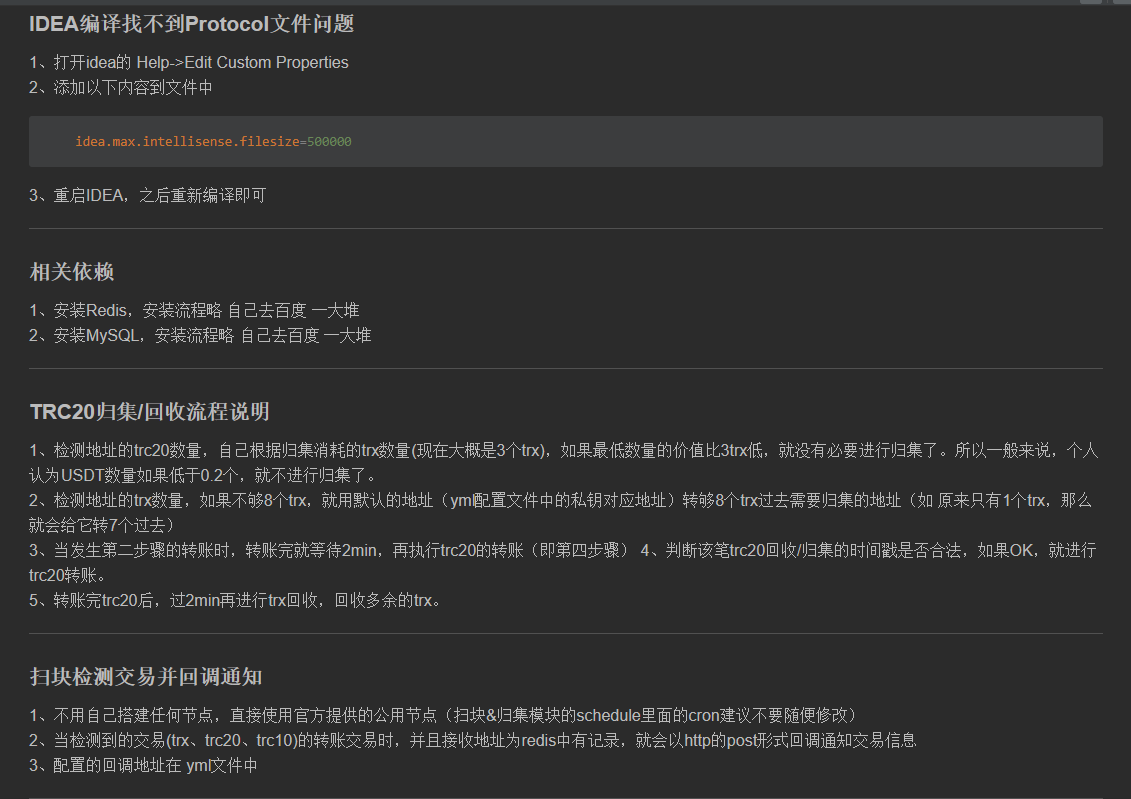Click the vertical scrollbar on the right edge
The width and height of the screenshot is (1131, 799).
[x=1125, y=400]
